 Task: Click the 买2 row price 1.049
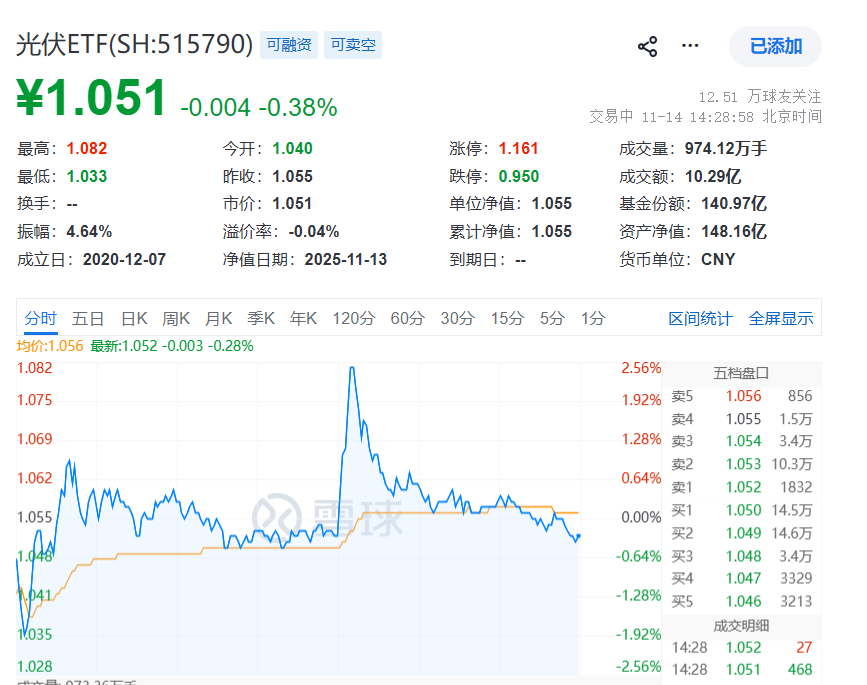(x=743, y=533)
